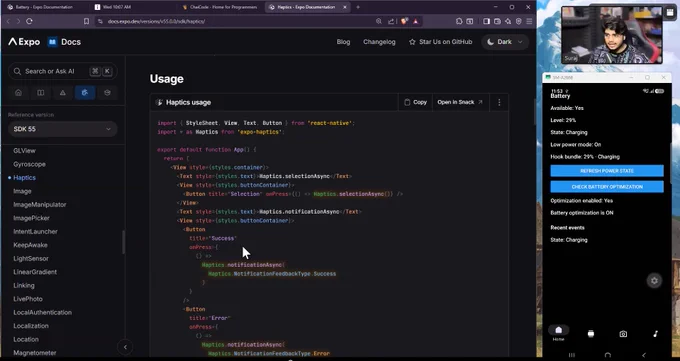The width and height of the screenshot is (680, 361).
Task: Open Localization in the sidebar list
Action: 31,325
